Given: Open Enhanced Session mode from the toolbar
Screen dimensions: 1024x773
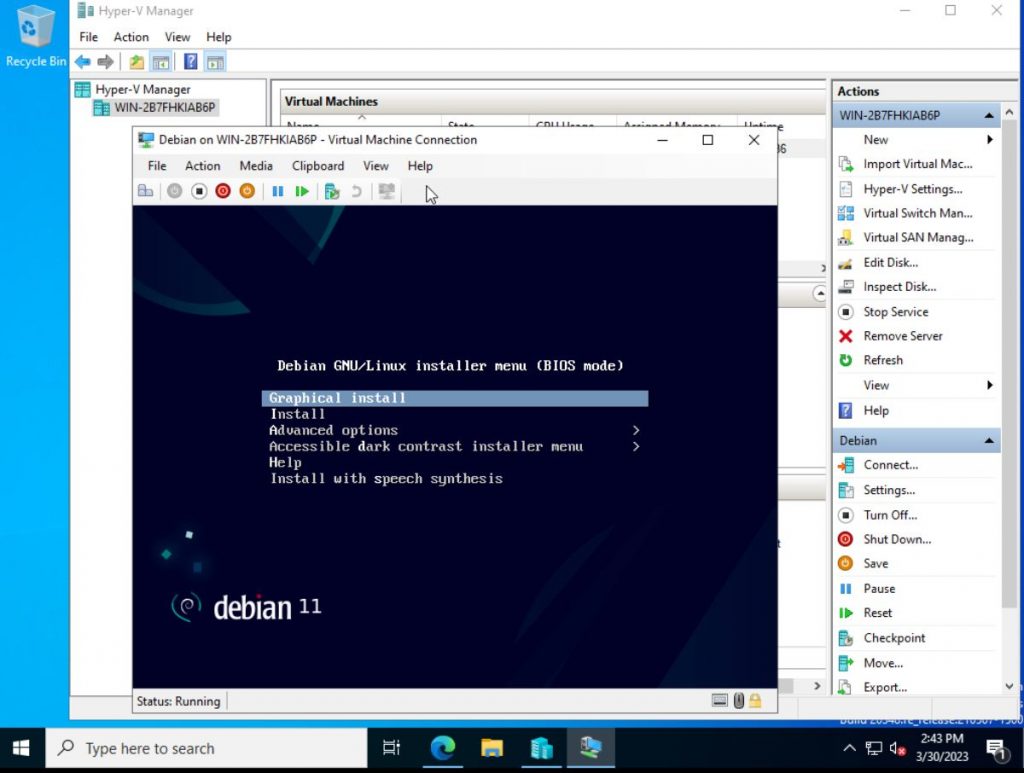Looking at the screenshot, I should [x=386, y=191].
